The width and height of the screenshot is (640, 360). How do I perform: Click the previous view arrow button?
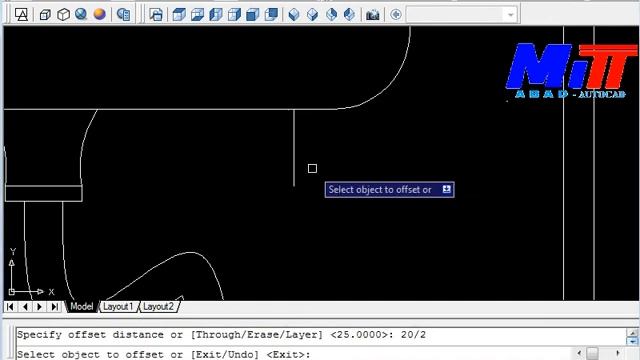click(x=396, y=15)
